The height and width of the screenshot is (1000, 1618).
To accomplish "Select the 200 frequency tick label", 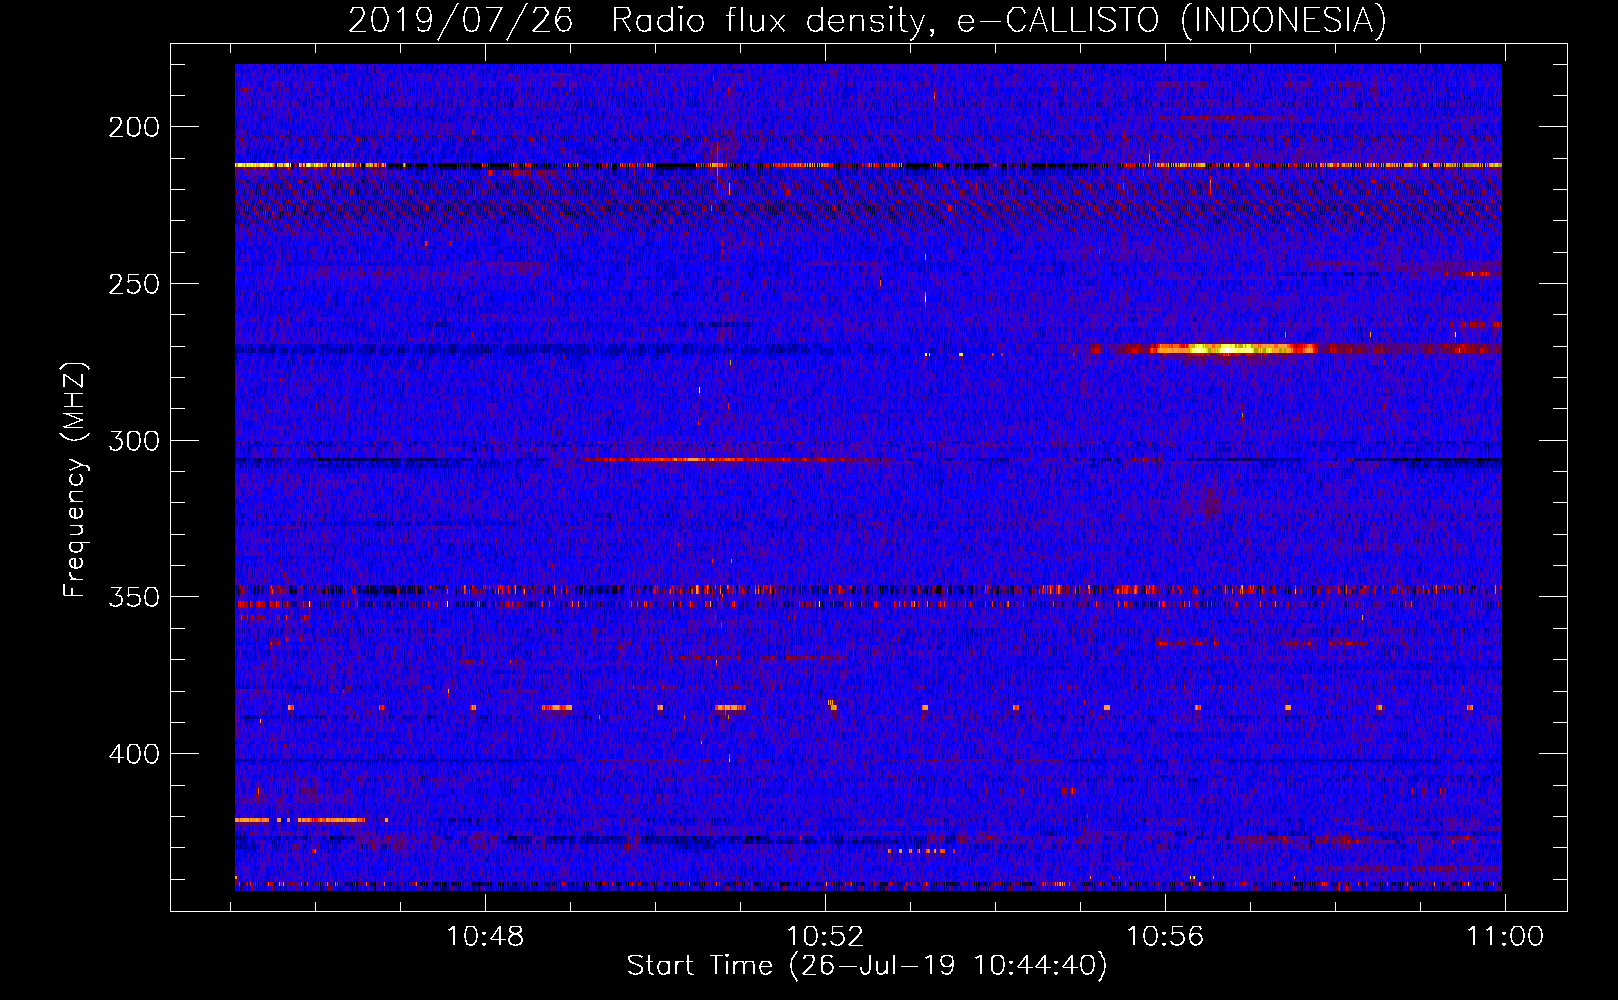I will pyautogui.click(x=134, y=127).
